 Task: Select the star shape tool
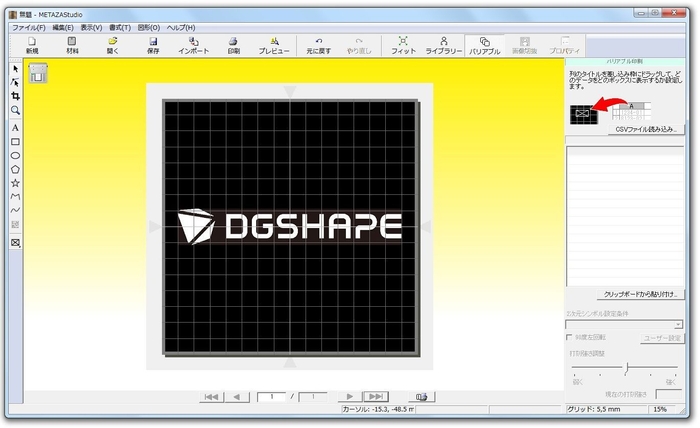pos(15,183)
